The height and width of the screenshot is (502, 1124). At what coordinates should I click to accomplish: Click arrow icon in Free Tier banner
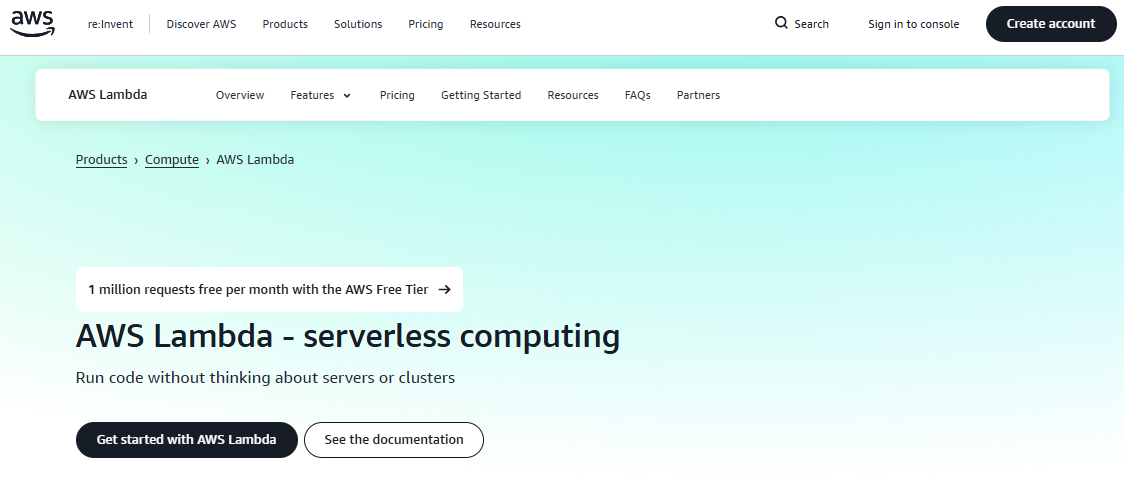click(x=444, y=290)
